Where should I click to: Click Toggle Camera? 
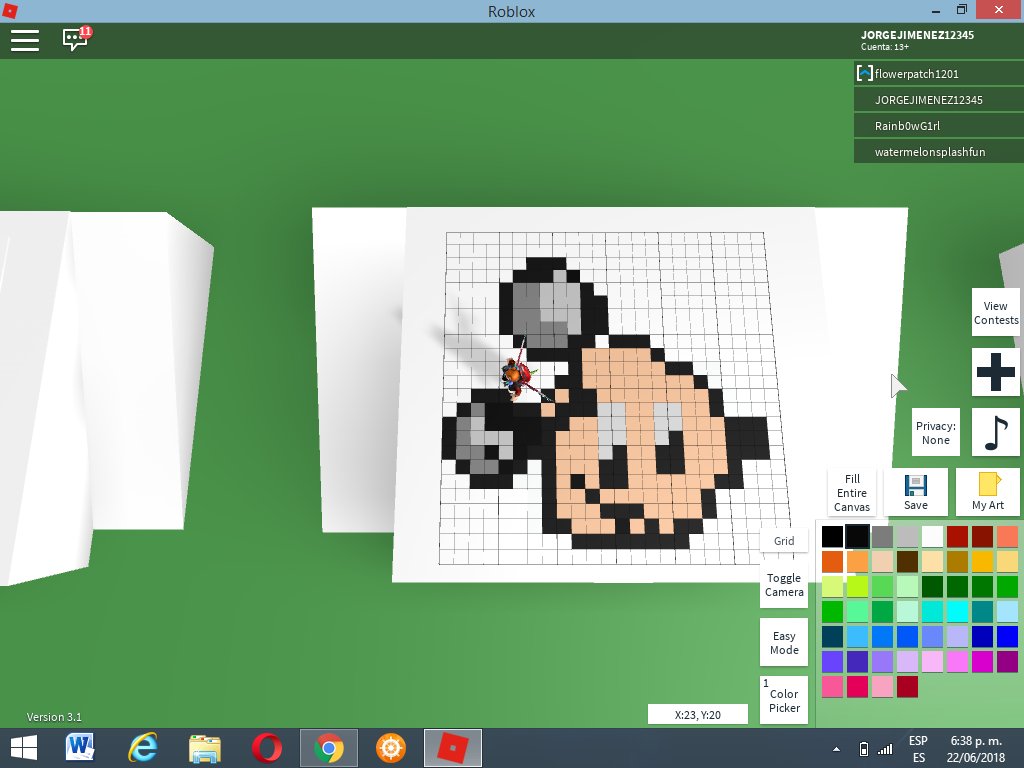pos(784,584)
